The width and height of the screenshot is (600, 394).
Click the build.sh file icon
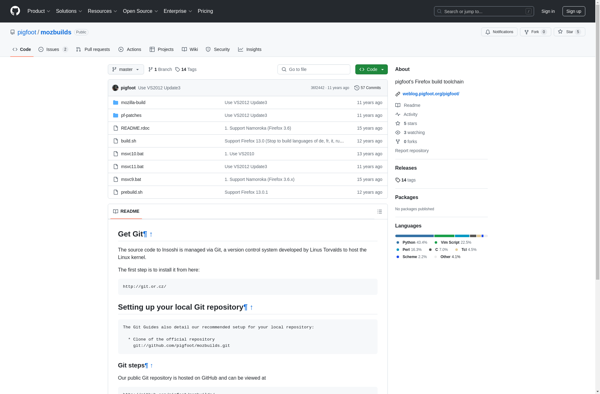tap(116, 141)
